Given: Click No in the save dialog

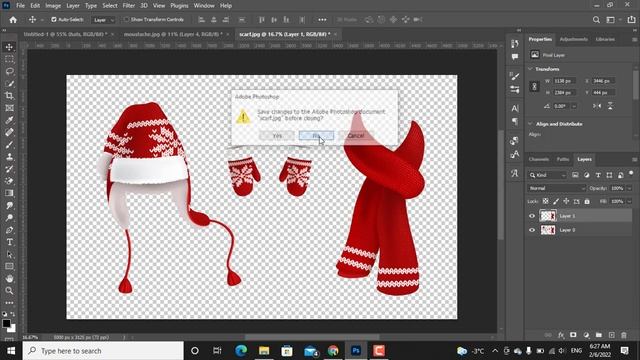Looking at the screenshot, I should click(x=316, y=136).
